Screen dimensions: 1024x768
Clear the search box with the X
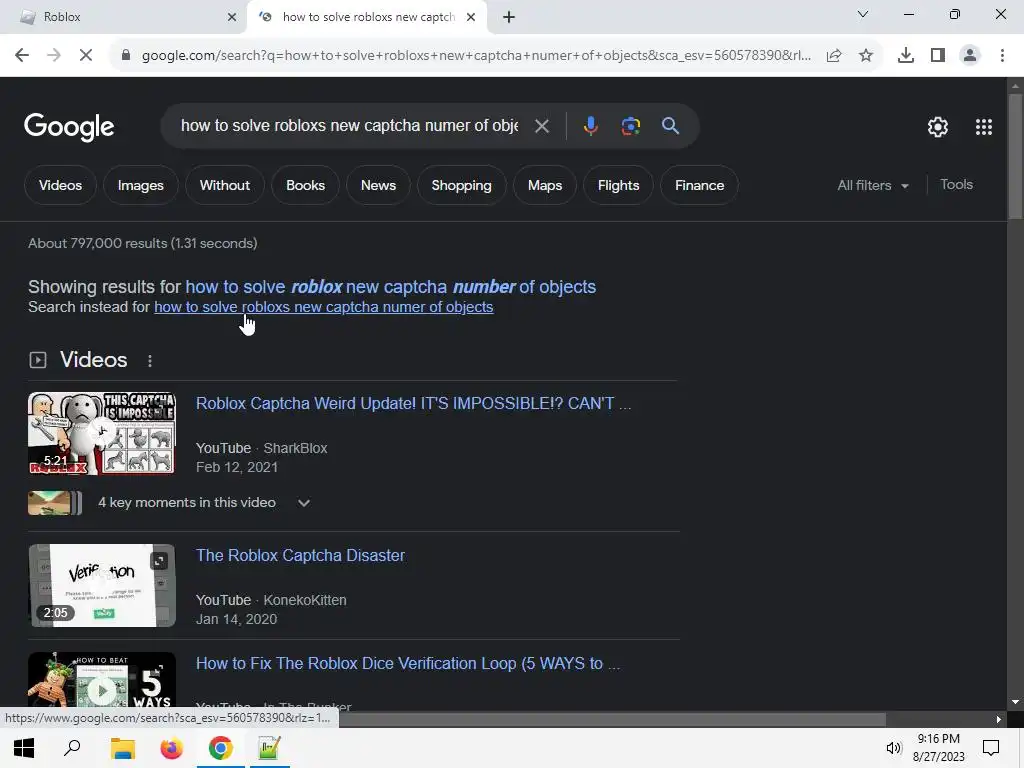[x=541, y=126]
